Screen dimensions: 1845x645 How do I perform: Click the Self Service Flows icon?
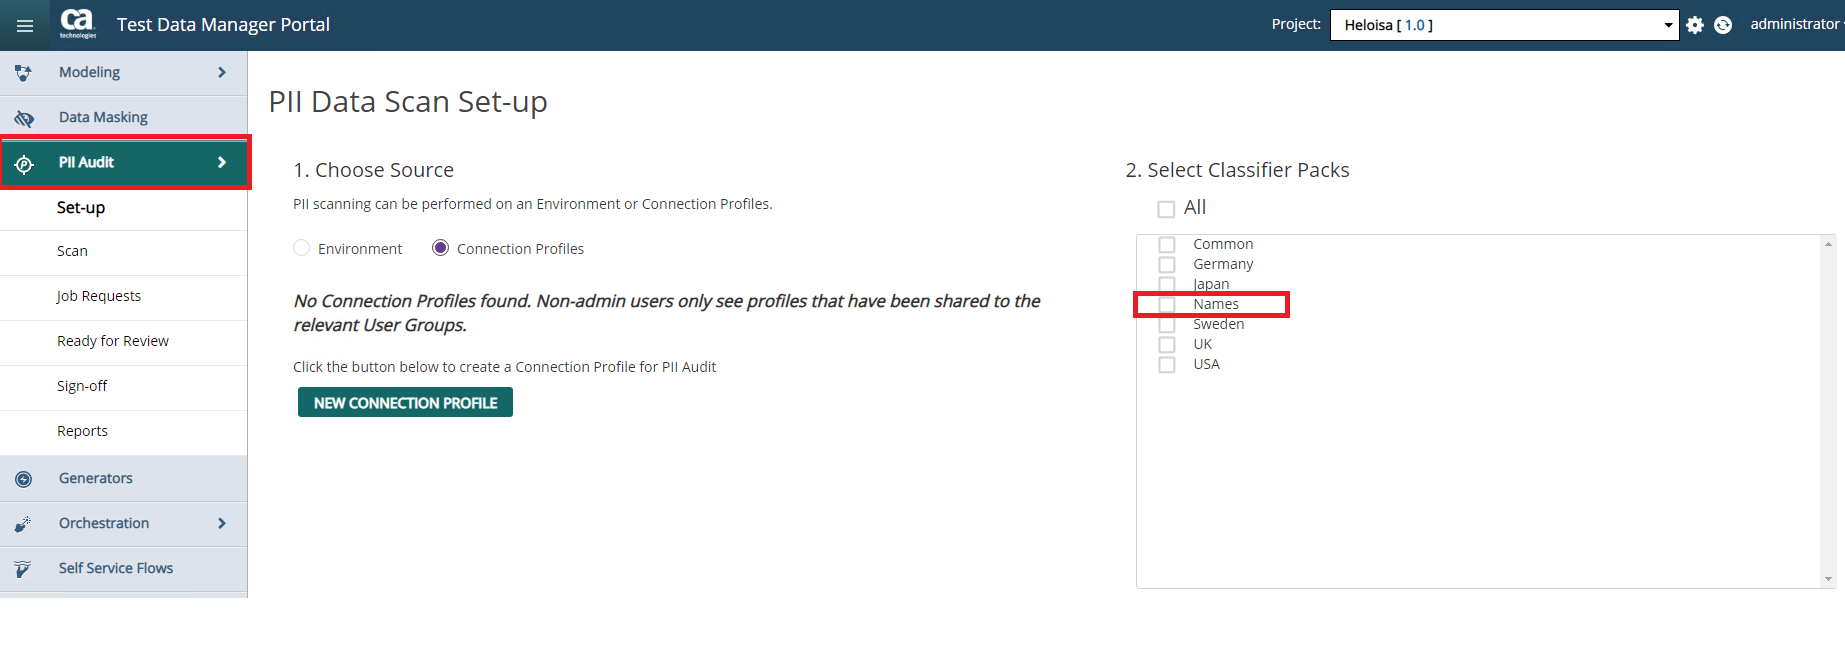point(23,569)
